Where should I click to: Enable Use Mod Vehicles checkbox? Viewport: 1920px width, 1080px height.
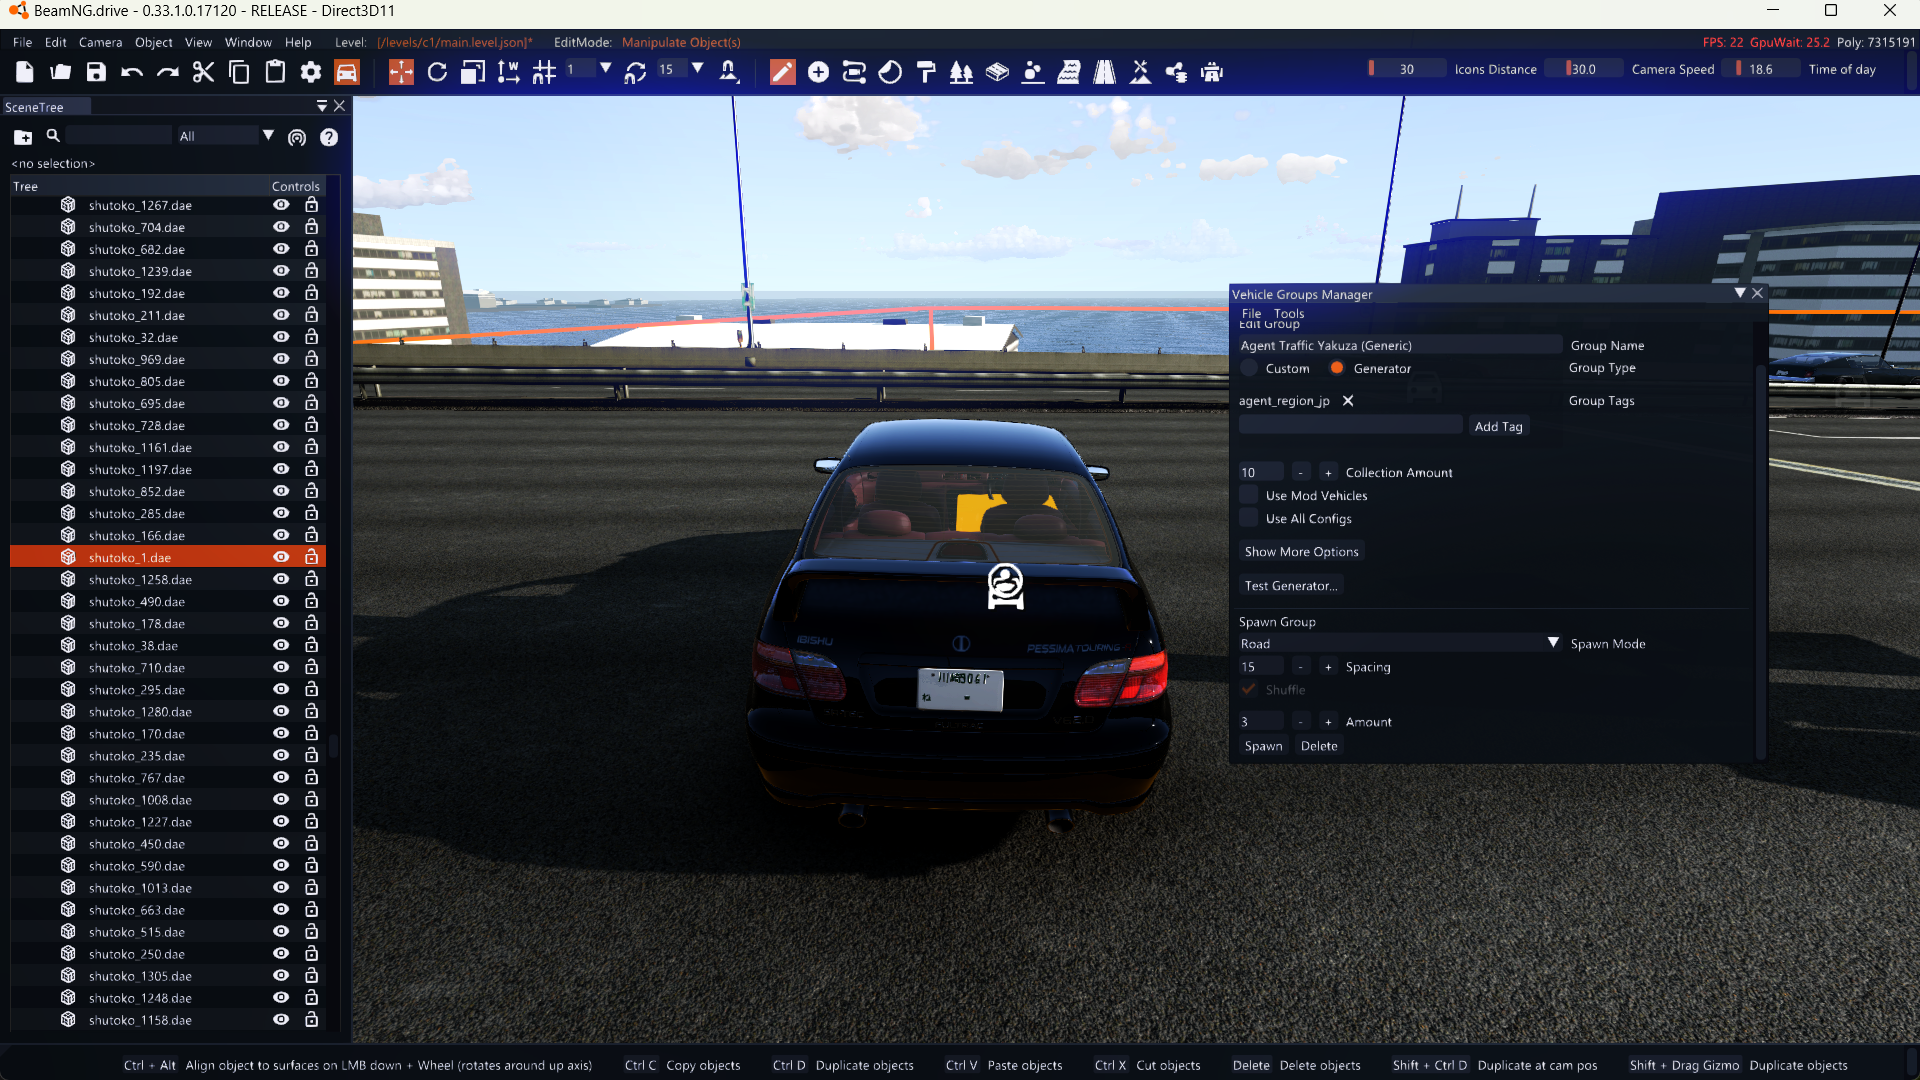click(1248, 495)
